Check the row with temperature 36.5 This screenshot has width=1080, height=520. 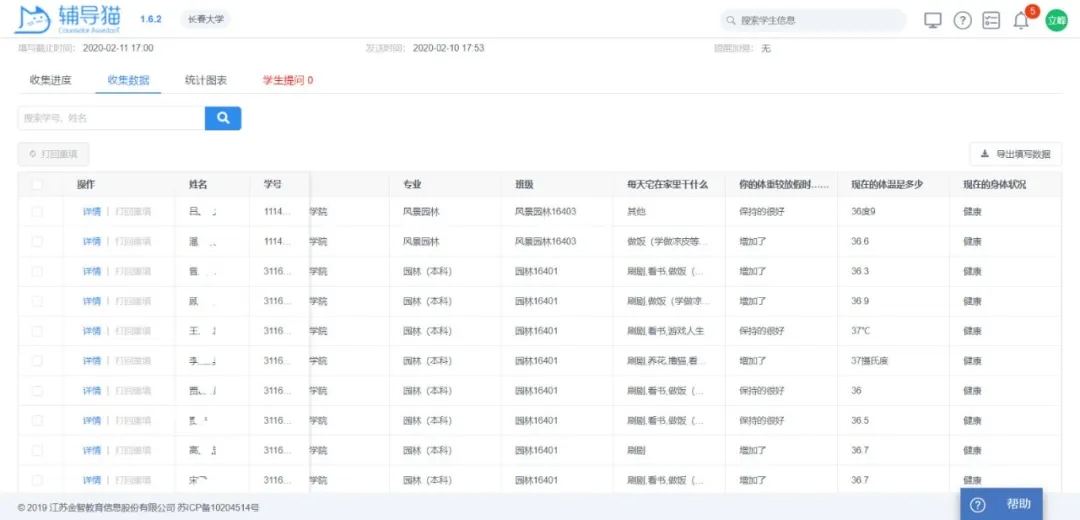[x=37, y=420]
